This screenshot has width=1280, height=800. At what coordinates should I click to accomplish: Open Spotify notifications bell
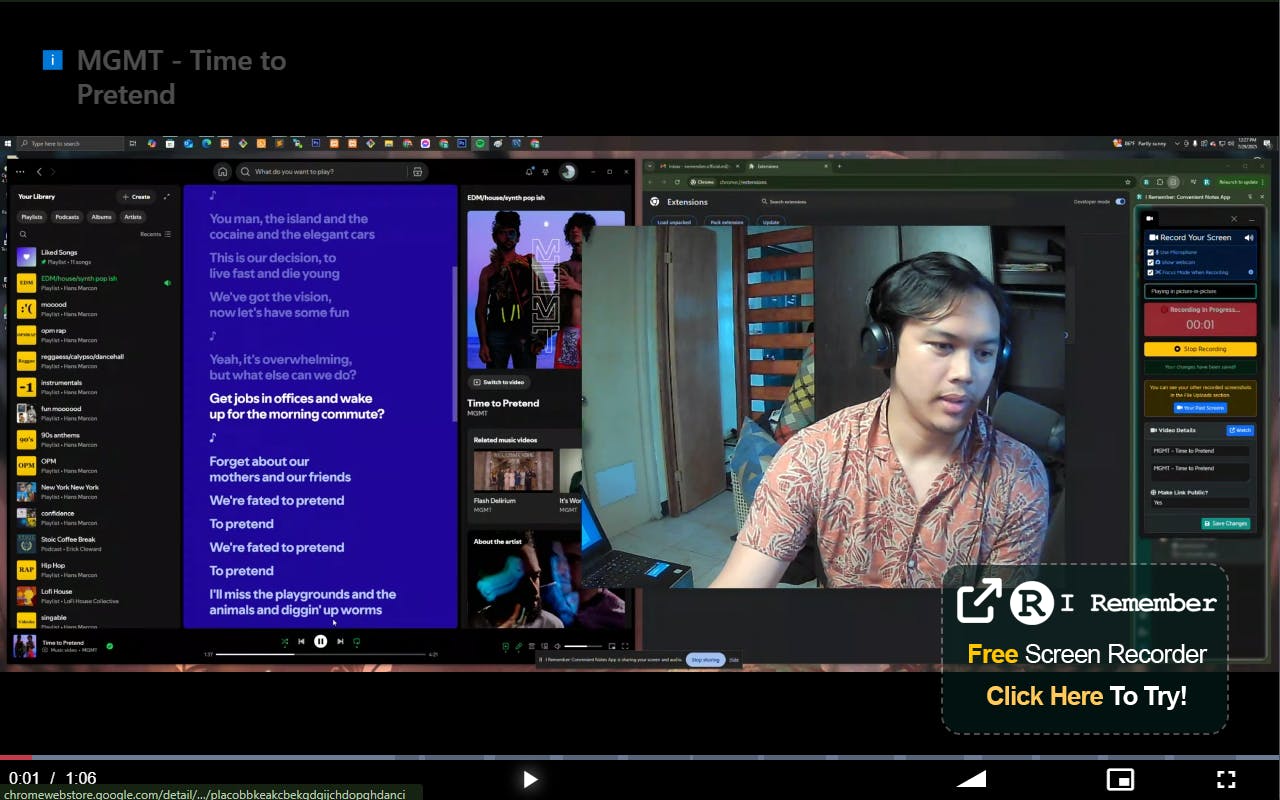click(x=530, y=171)
